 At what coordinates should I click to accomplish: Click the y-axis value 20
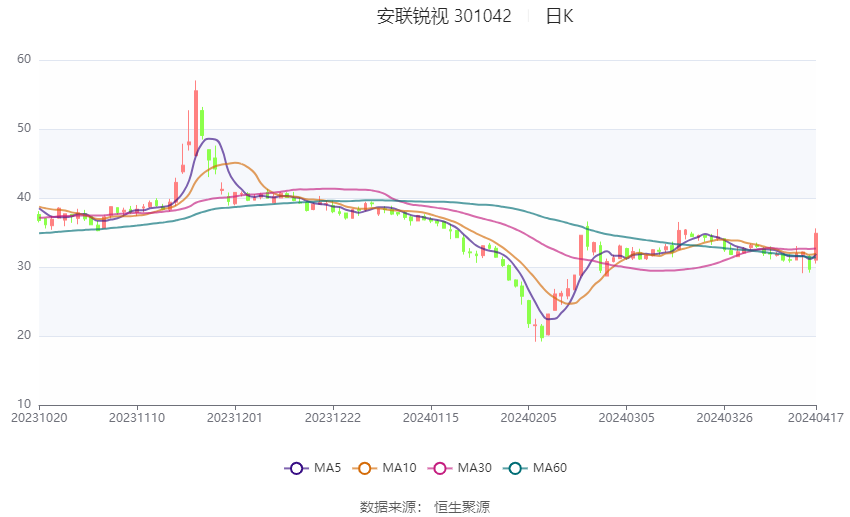click(24, 335)
